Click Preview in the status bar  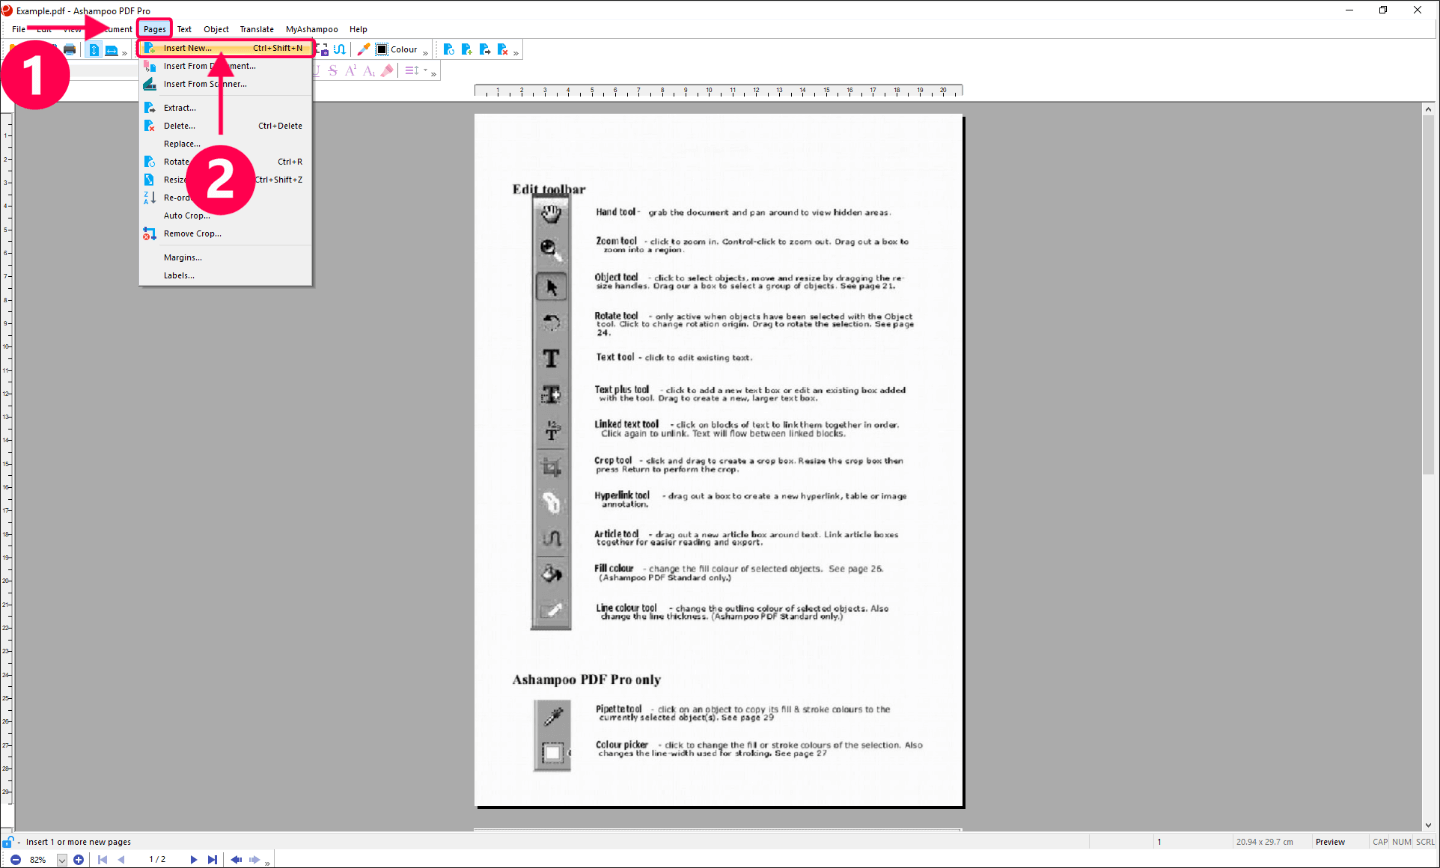coord(1330,842)
